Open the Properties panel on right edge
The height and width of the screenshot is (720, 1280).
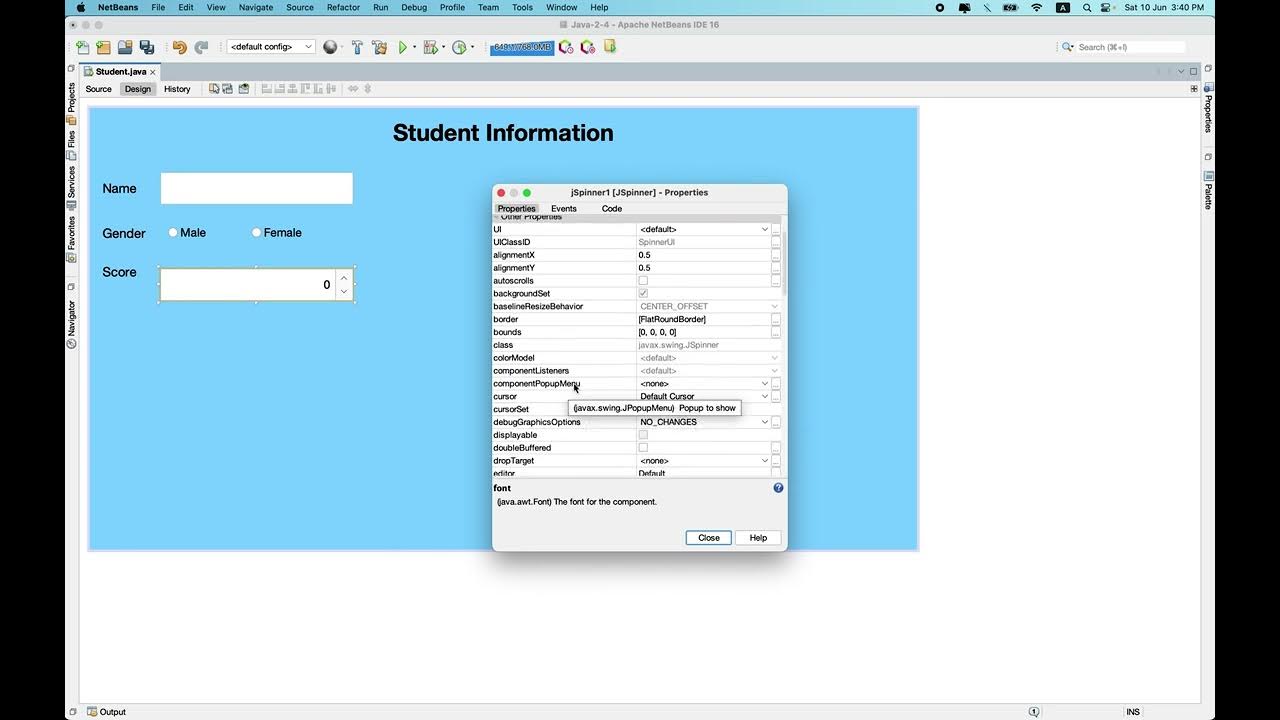pyautogui.click(x=1208, y=108)
